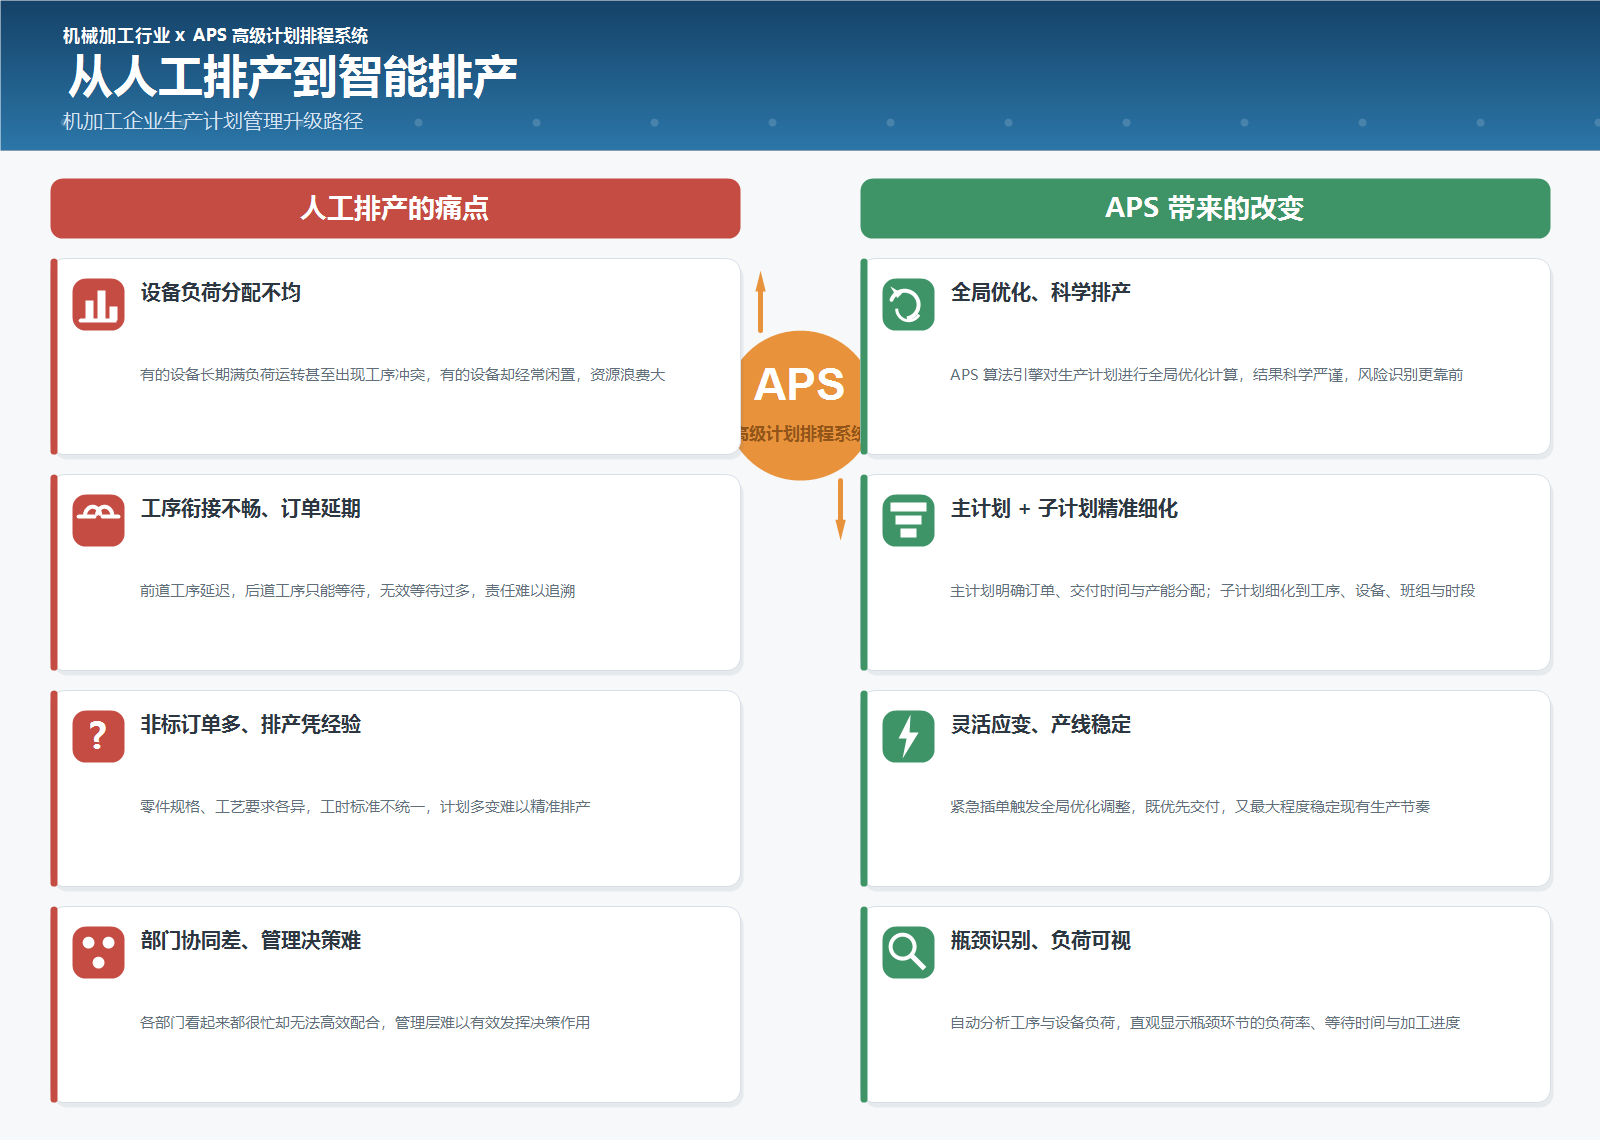The height and width of the screenshot is (1140, 1600).
Task: Click the subtitle 机加工企业生产计划管理升级路径
Action: pos(213,121)
